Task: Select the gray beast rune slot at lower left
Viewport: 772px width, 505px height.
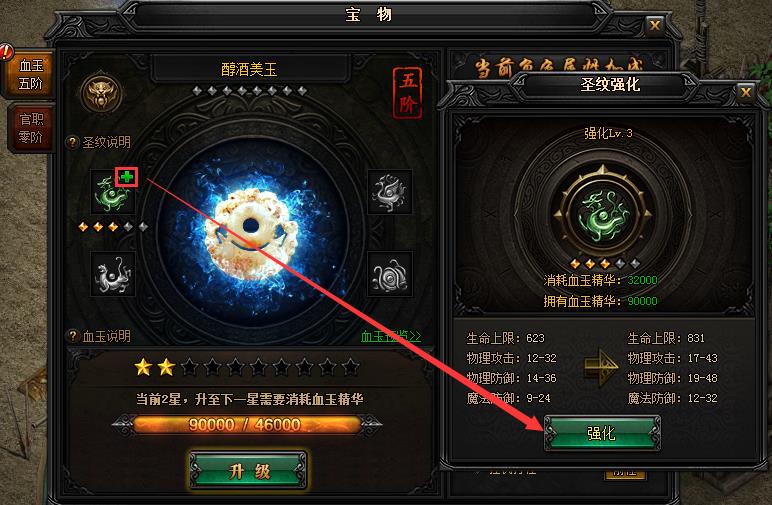Action: click(113, 274)
